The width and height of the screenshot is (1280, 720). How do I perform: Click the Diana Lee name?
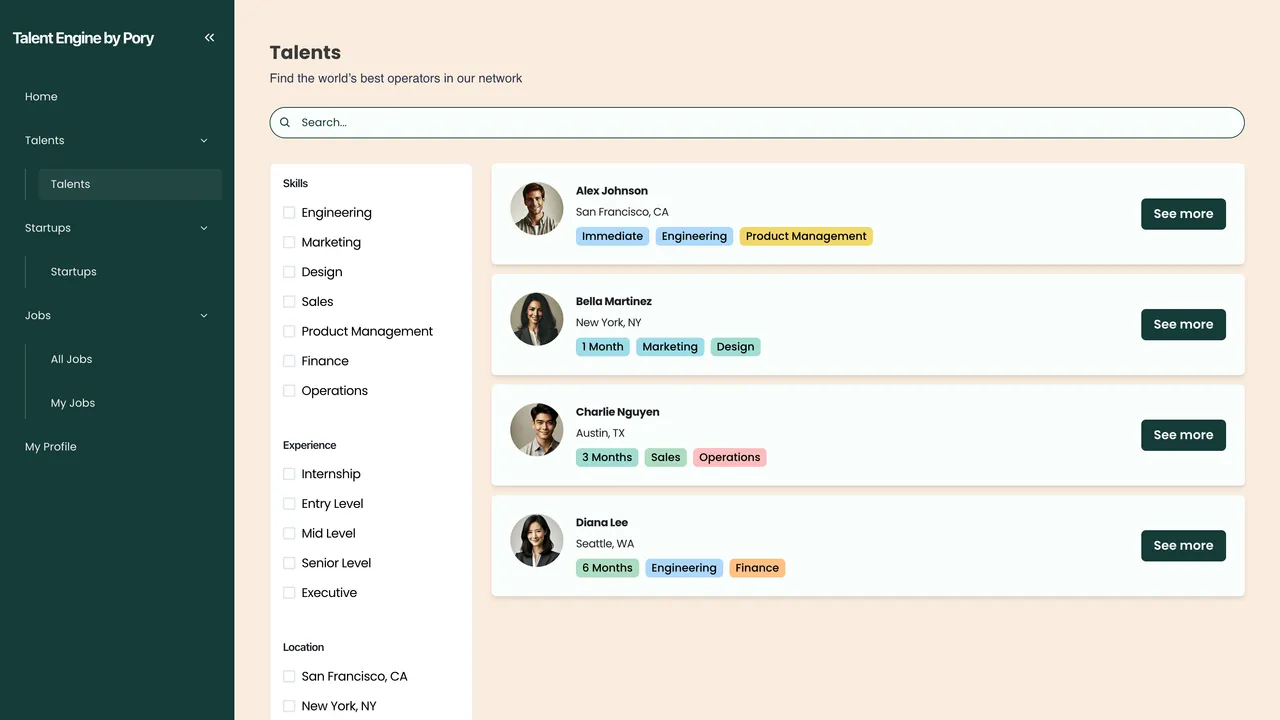coord(602,523)
